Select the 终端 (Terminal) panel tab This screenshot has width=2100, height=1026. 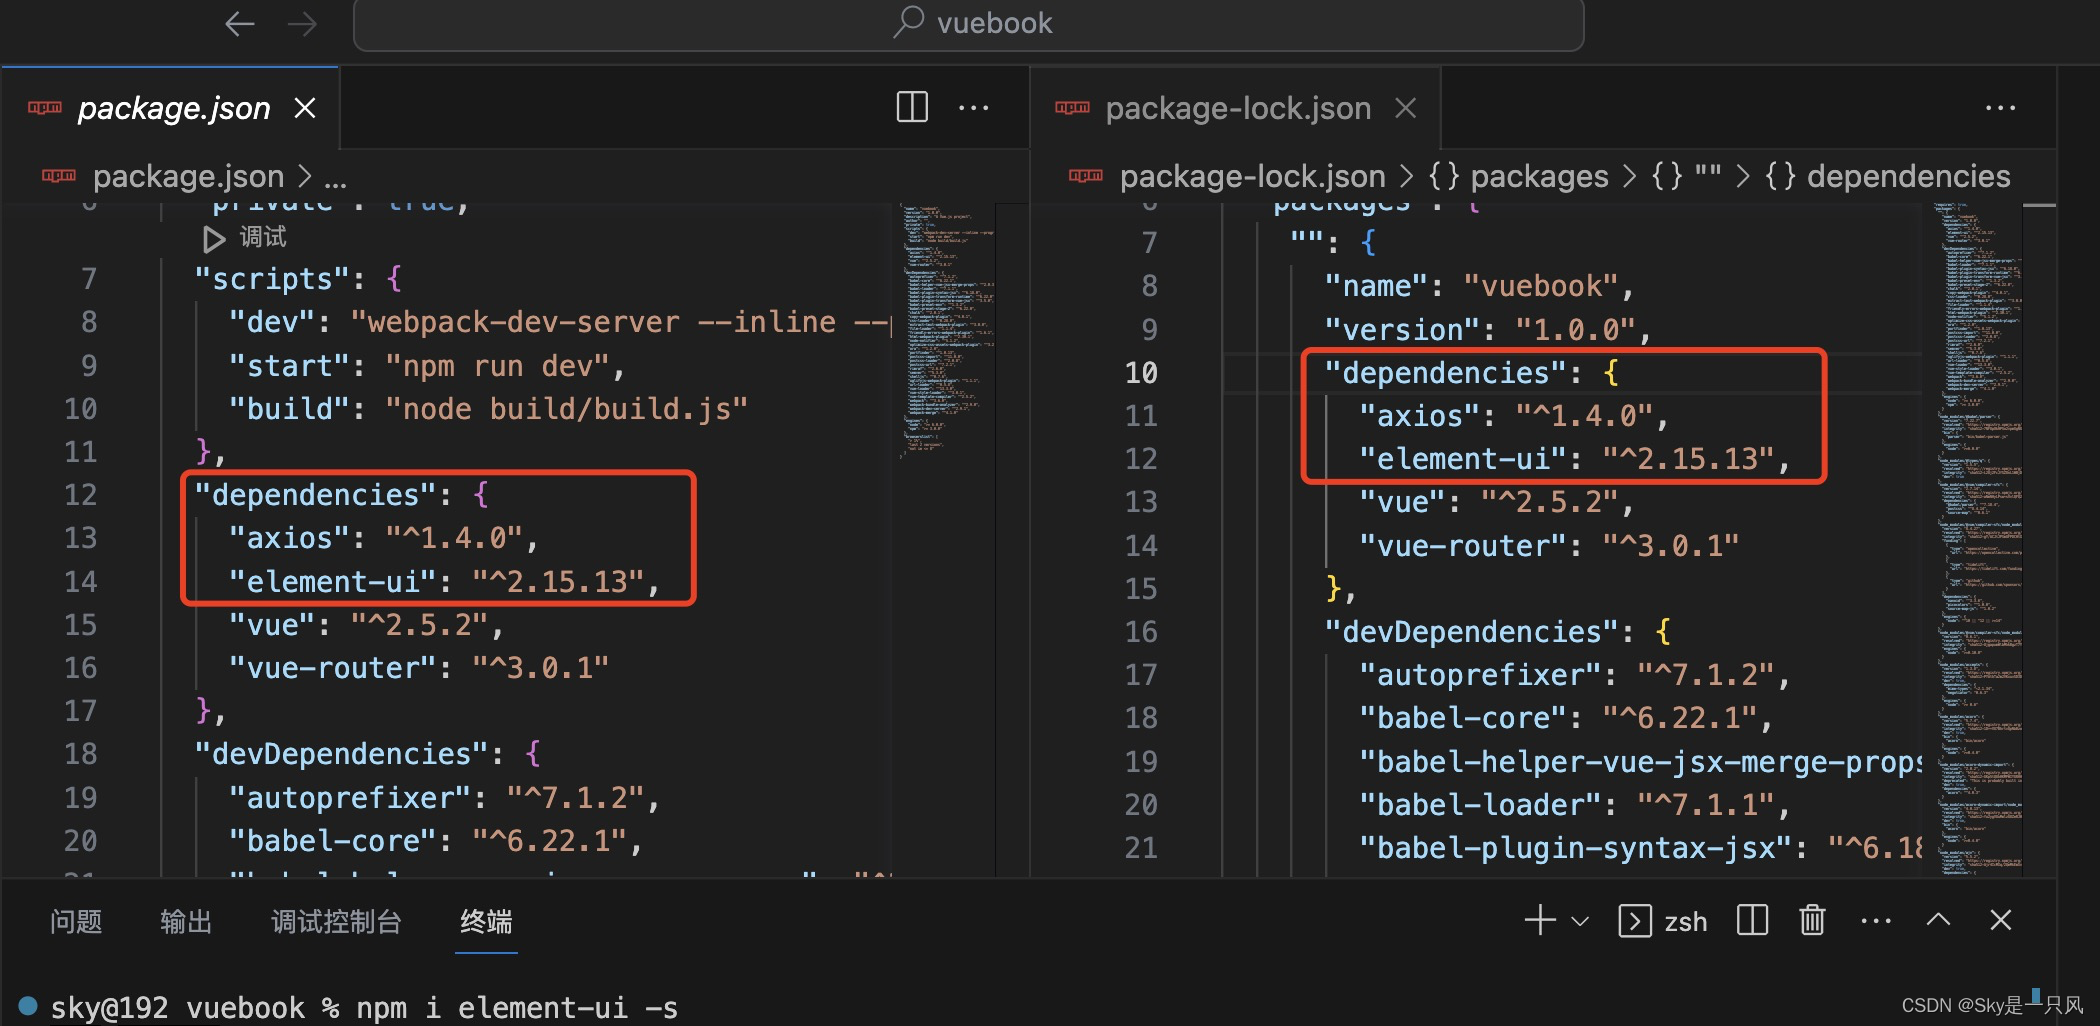[x=486, y=922]
